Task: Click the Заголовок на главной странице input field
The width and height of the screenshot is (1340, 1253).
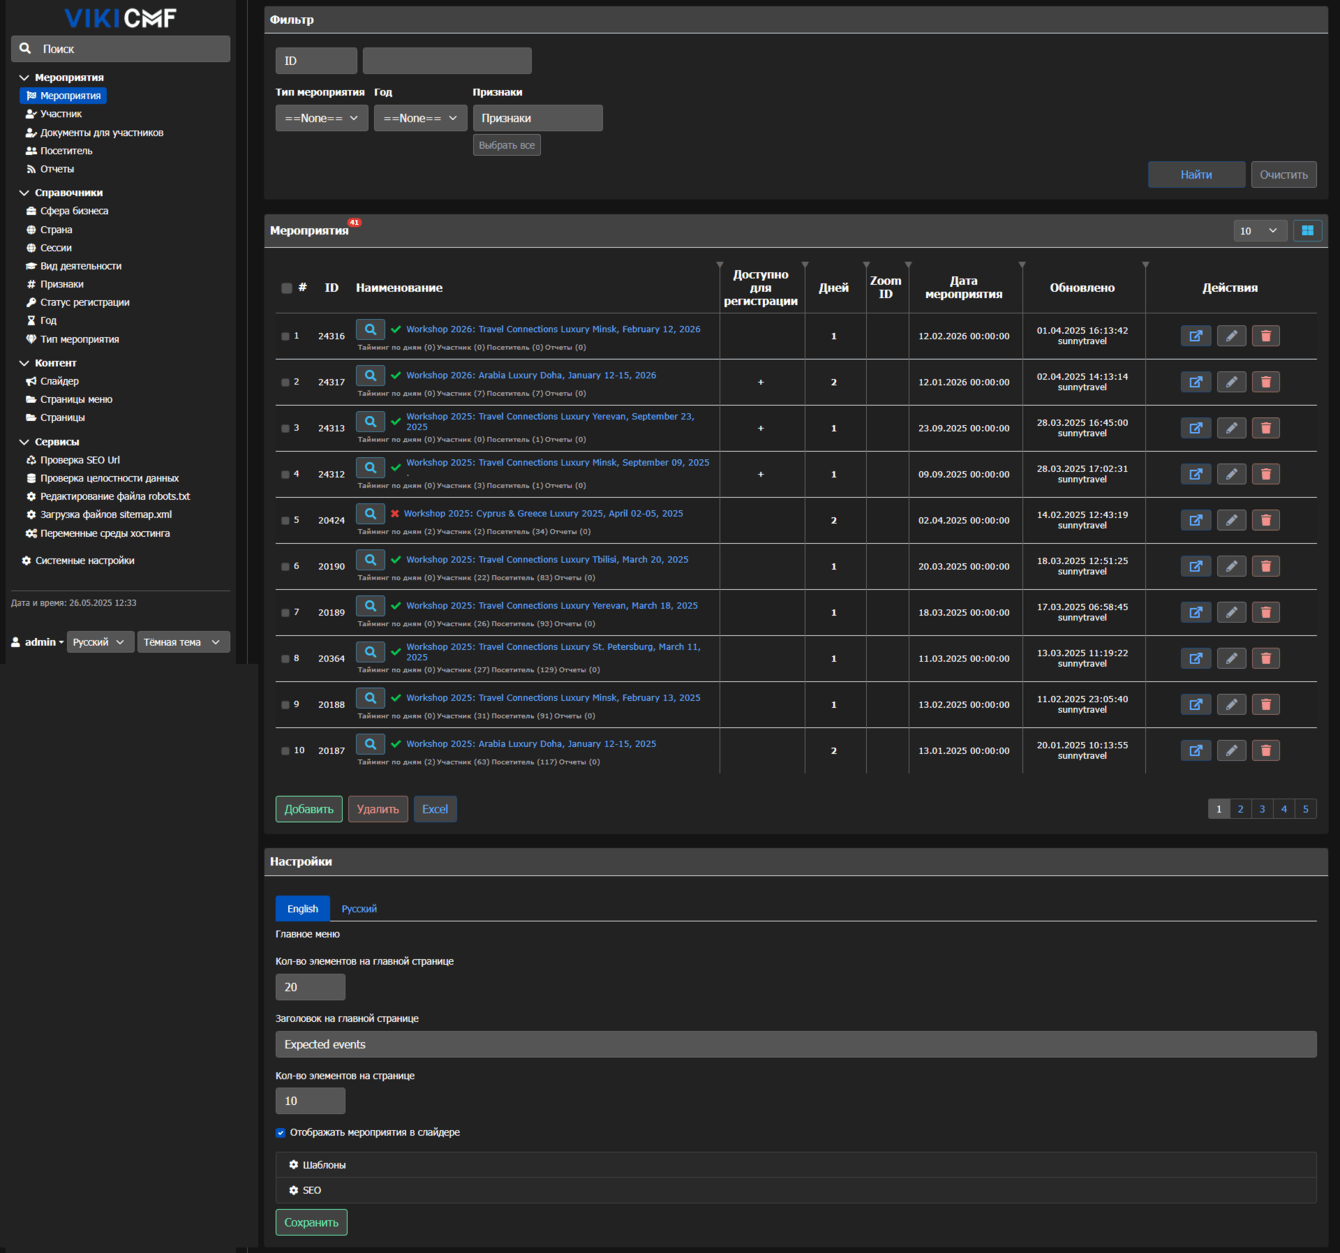Action: (795, 1044)
